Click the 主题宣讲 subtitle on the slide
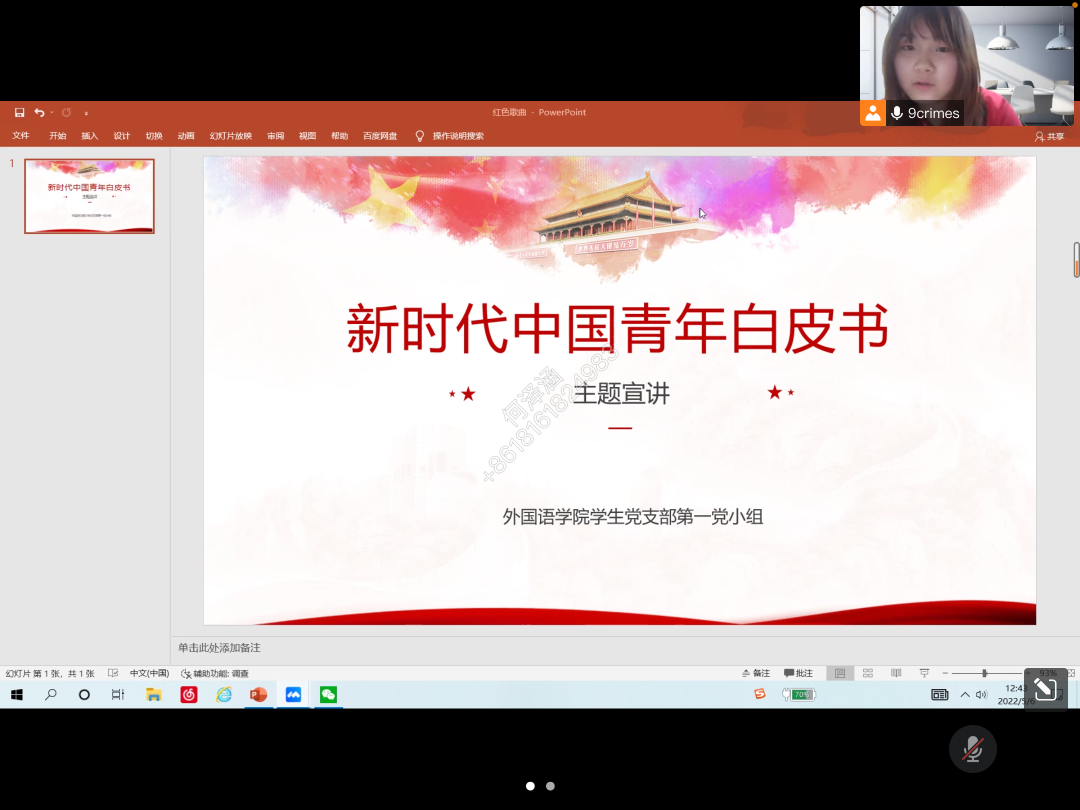The height and width of the screenshot is (810, 1080). pos(621,393)
